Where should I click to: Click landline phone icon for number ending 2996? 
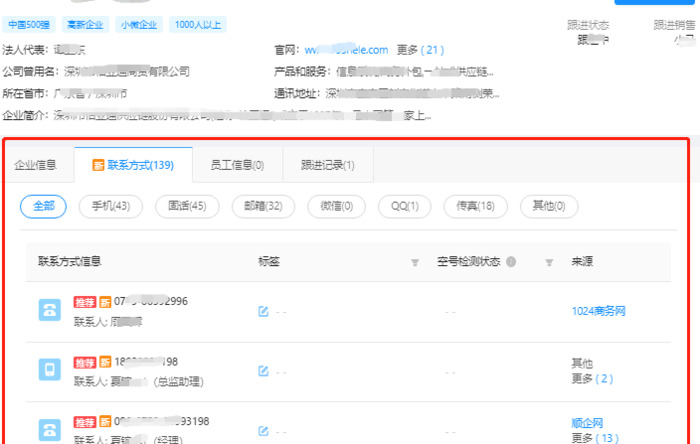50,310
